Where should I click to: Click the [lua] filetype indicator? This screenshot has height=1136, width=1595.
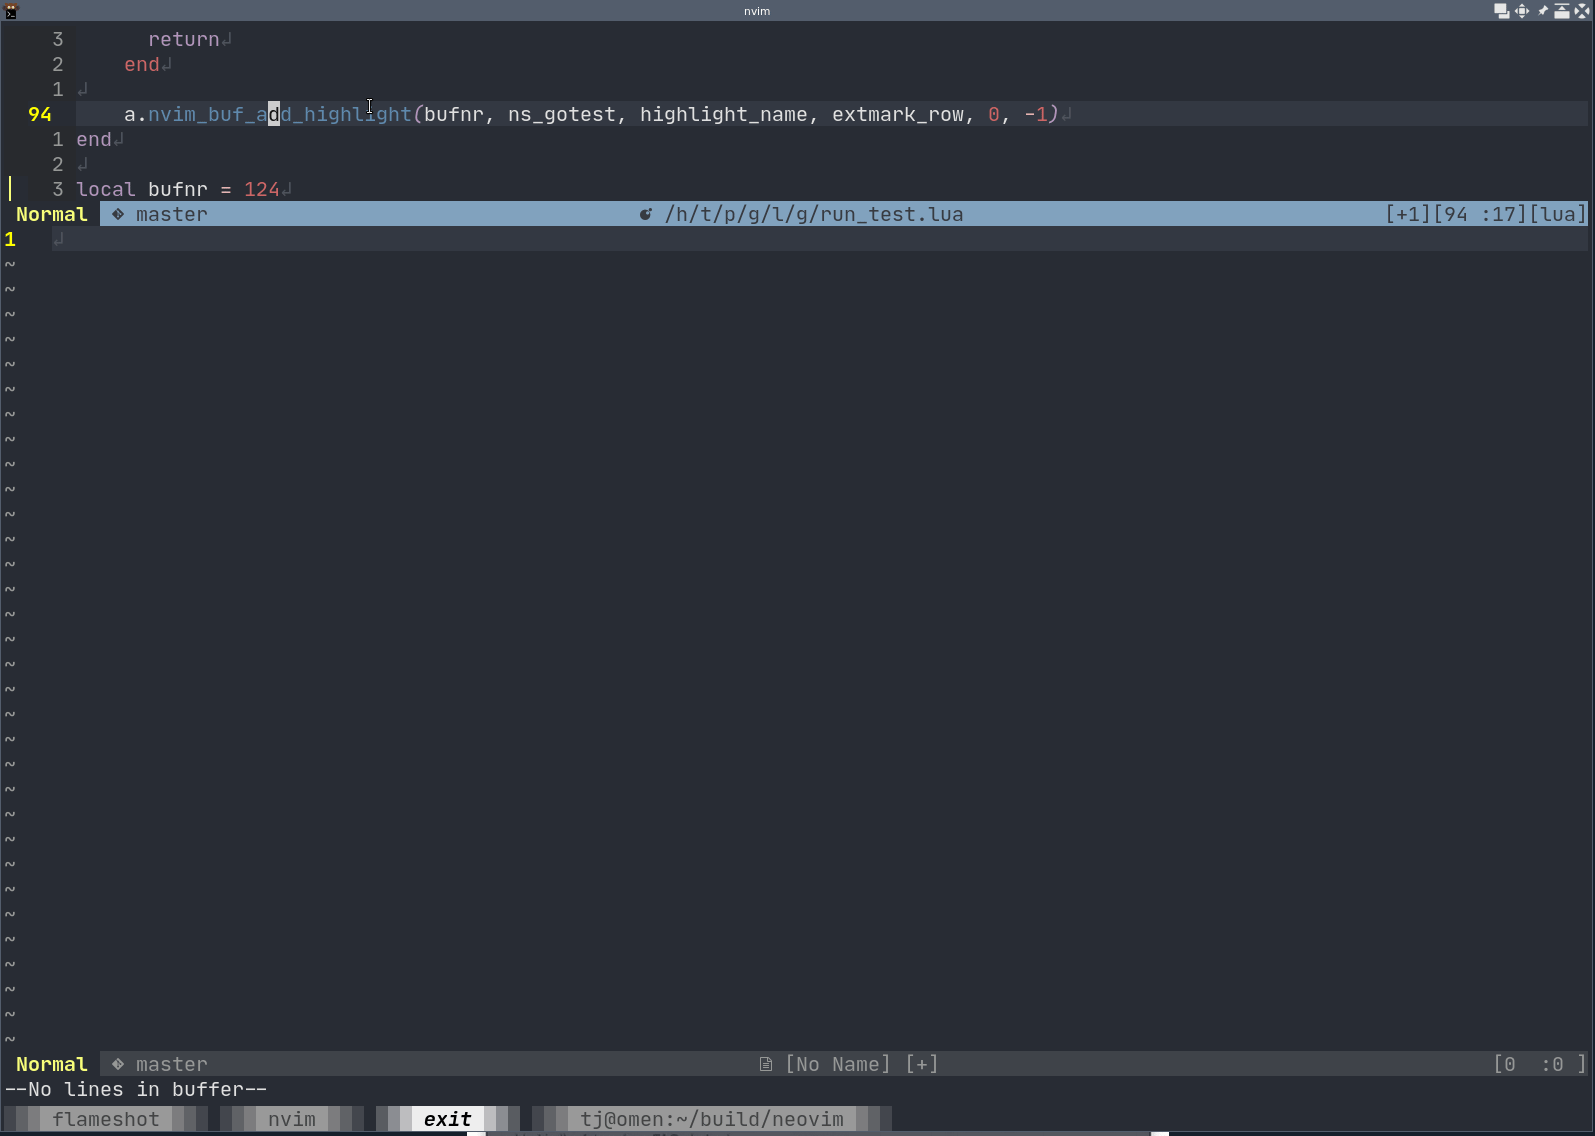tap(1558, 214)
